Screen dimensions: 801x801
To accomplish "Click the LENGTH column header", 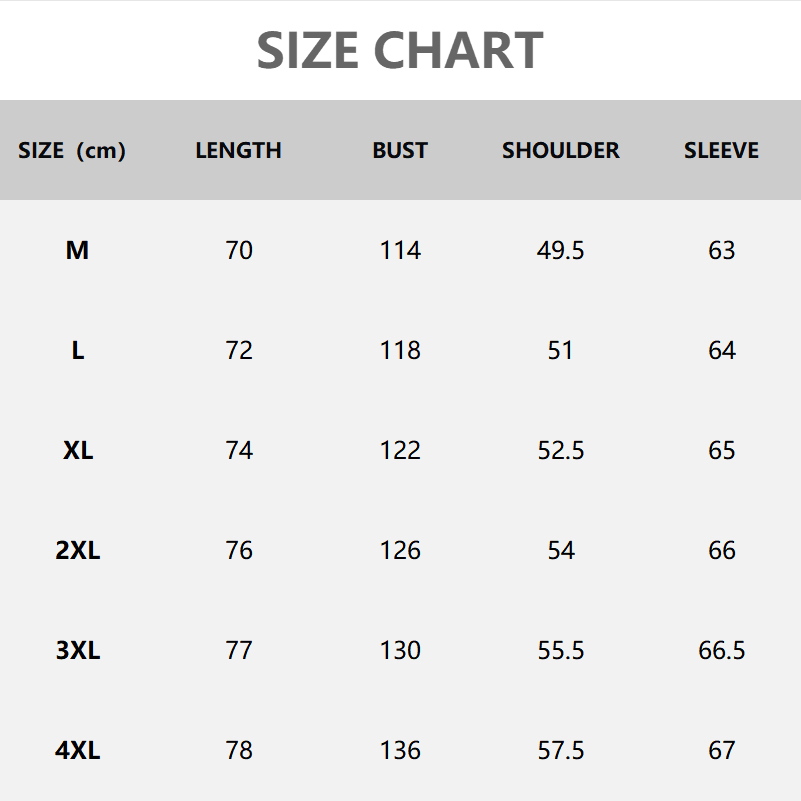I will click(238, 151).
